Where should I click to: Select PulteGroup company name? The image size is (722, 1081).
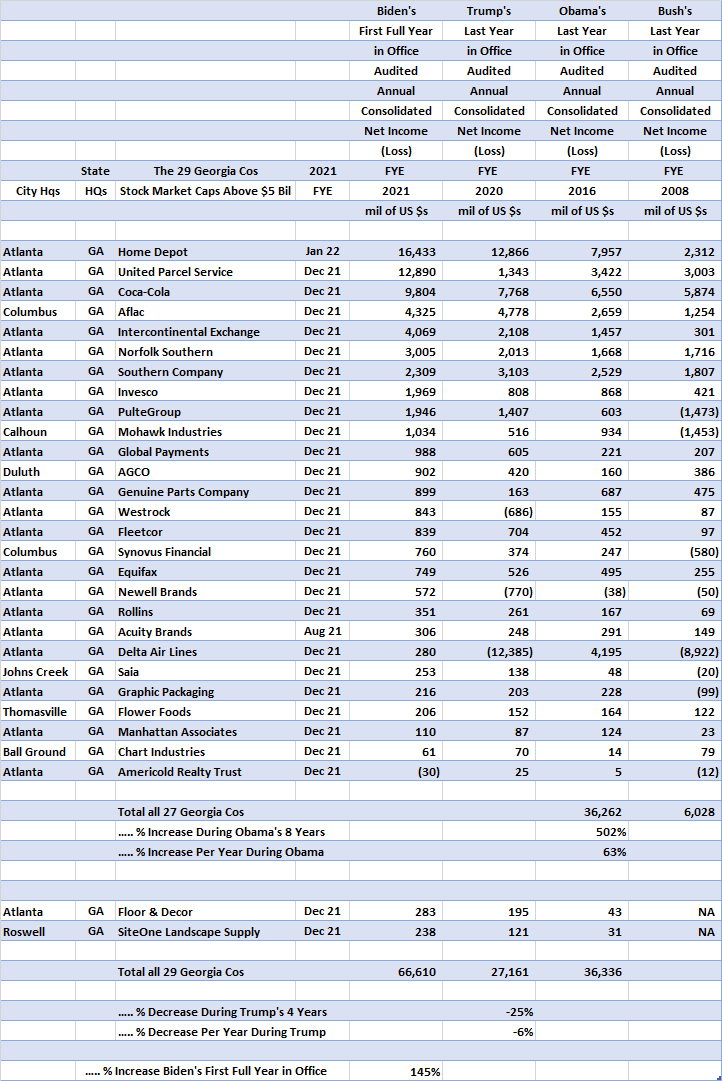tap(149, 412)
